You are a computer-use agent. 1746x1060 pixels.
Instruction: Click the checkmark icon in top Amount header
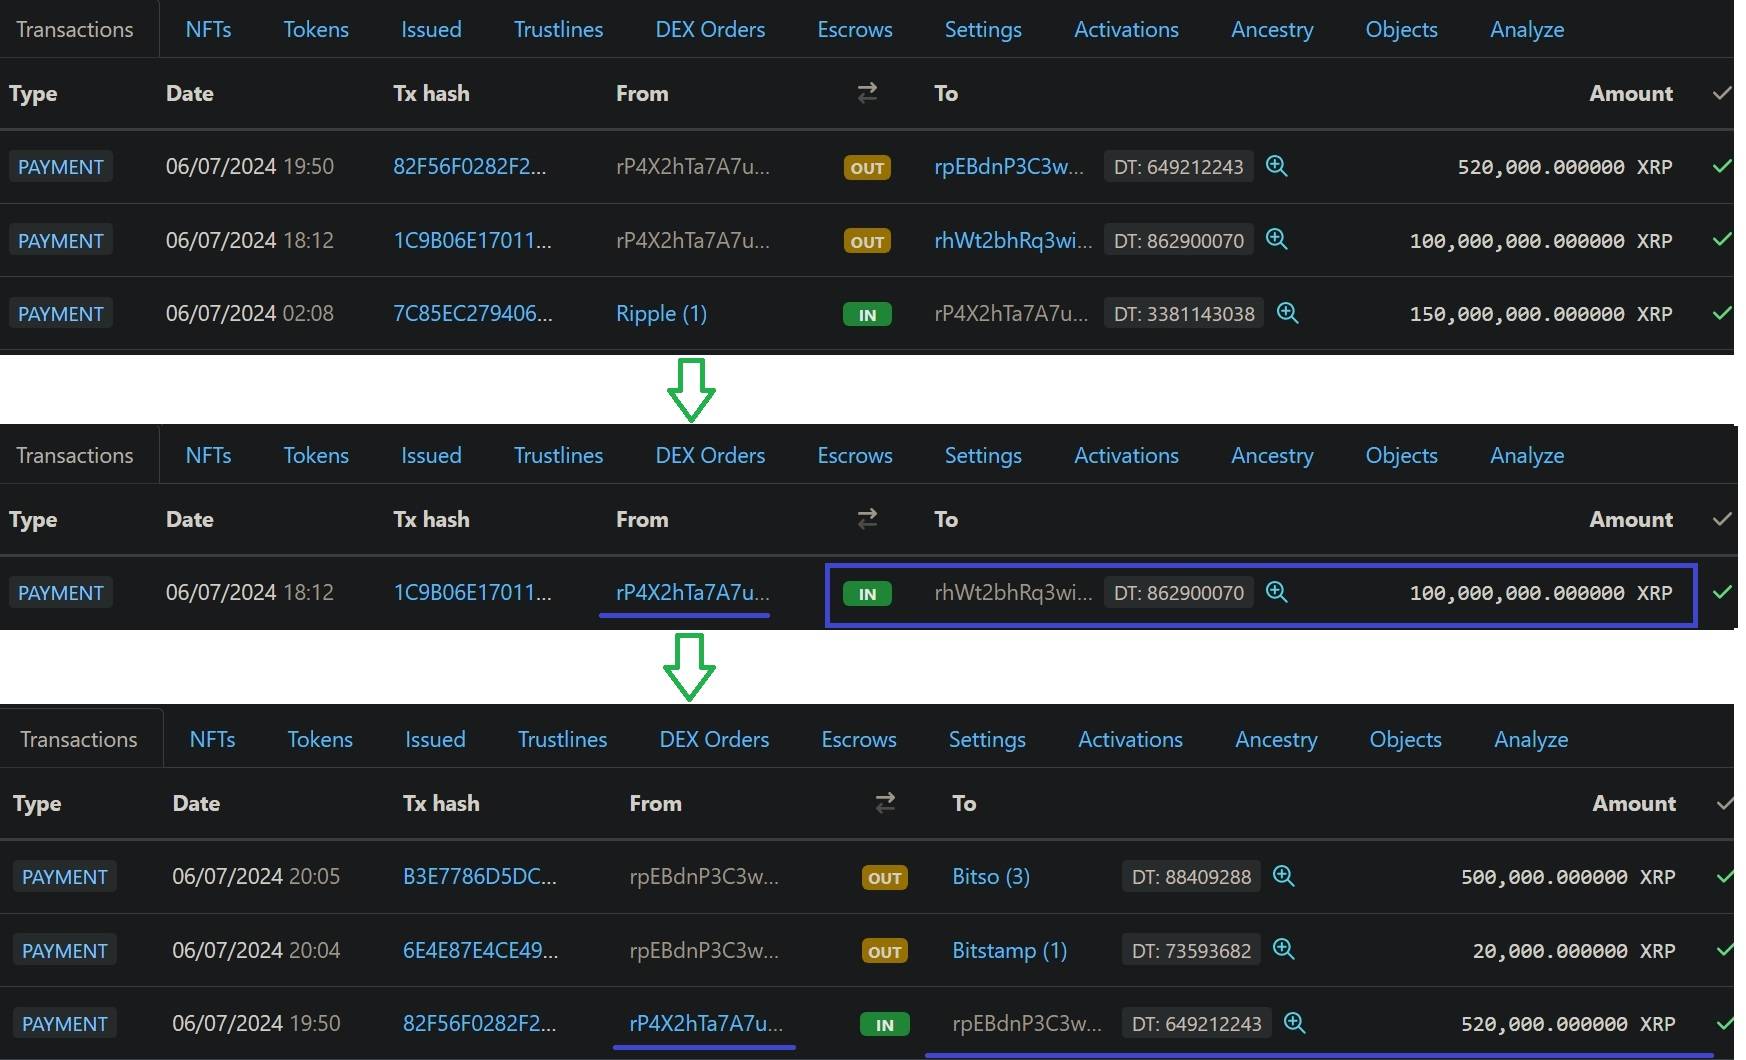click(1723, 93)
